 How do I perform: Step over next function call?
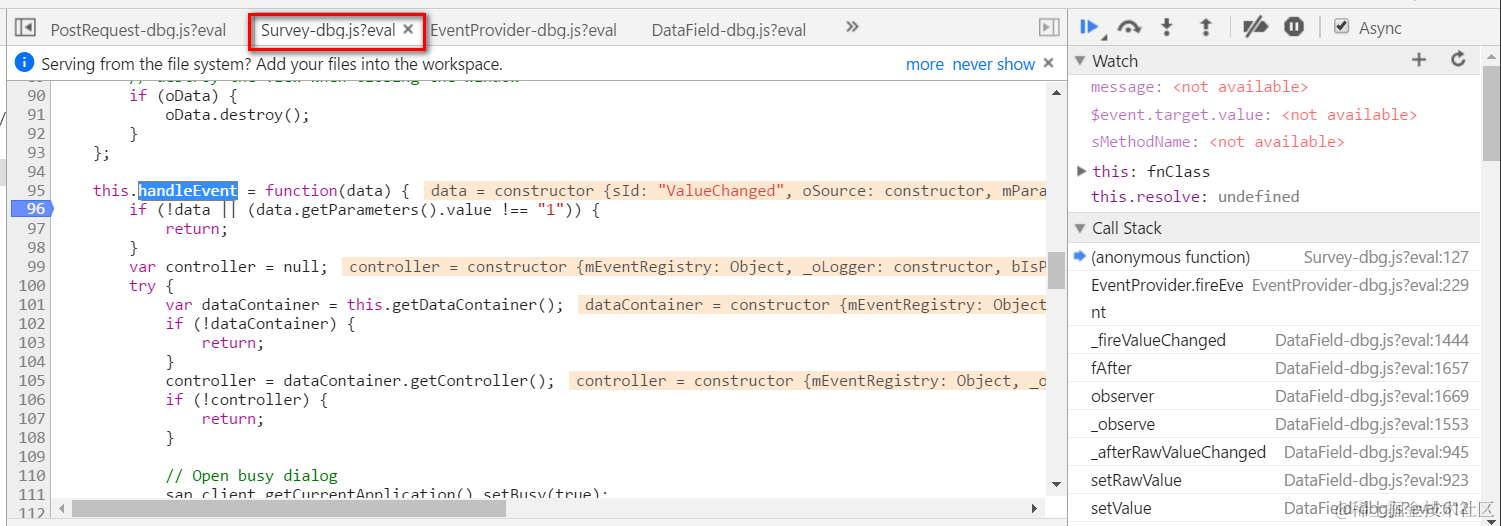[x=1129, y=28]
